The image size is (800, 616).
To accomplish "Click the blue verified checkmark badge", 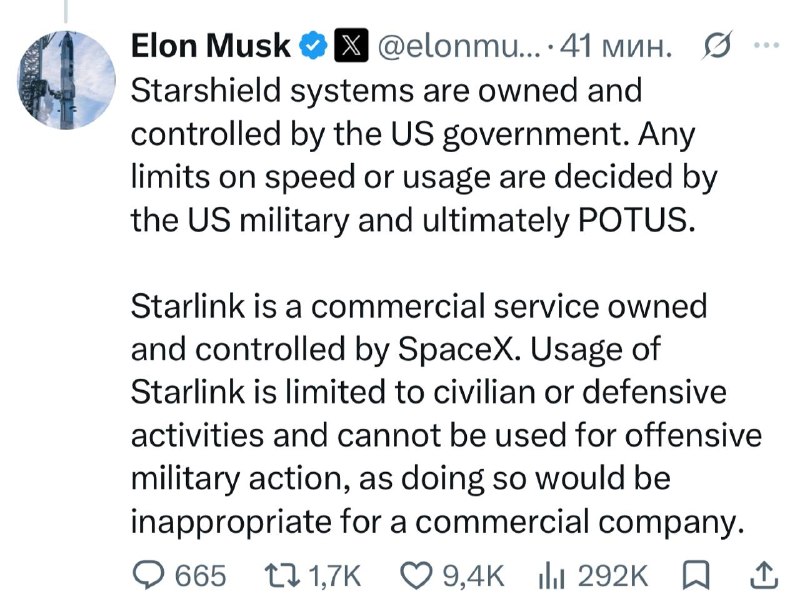I will (x=312, y=45).
